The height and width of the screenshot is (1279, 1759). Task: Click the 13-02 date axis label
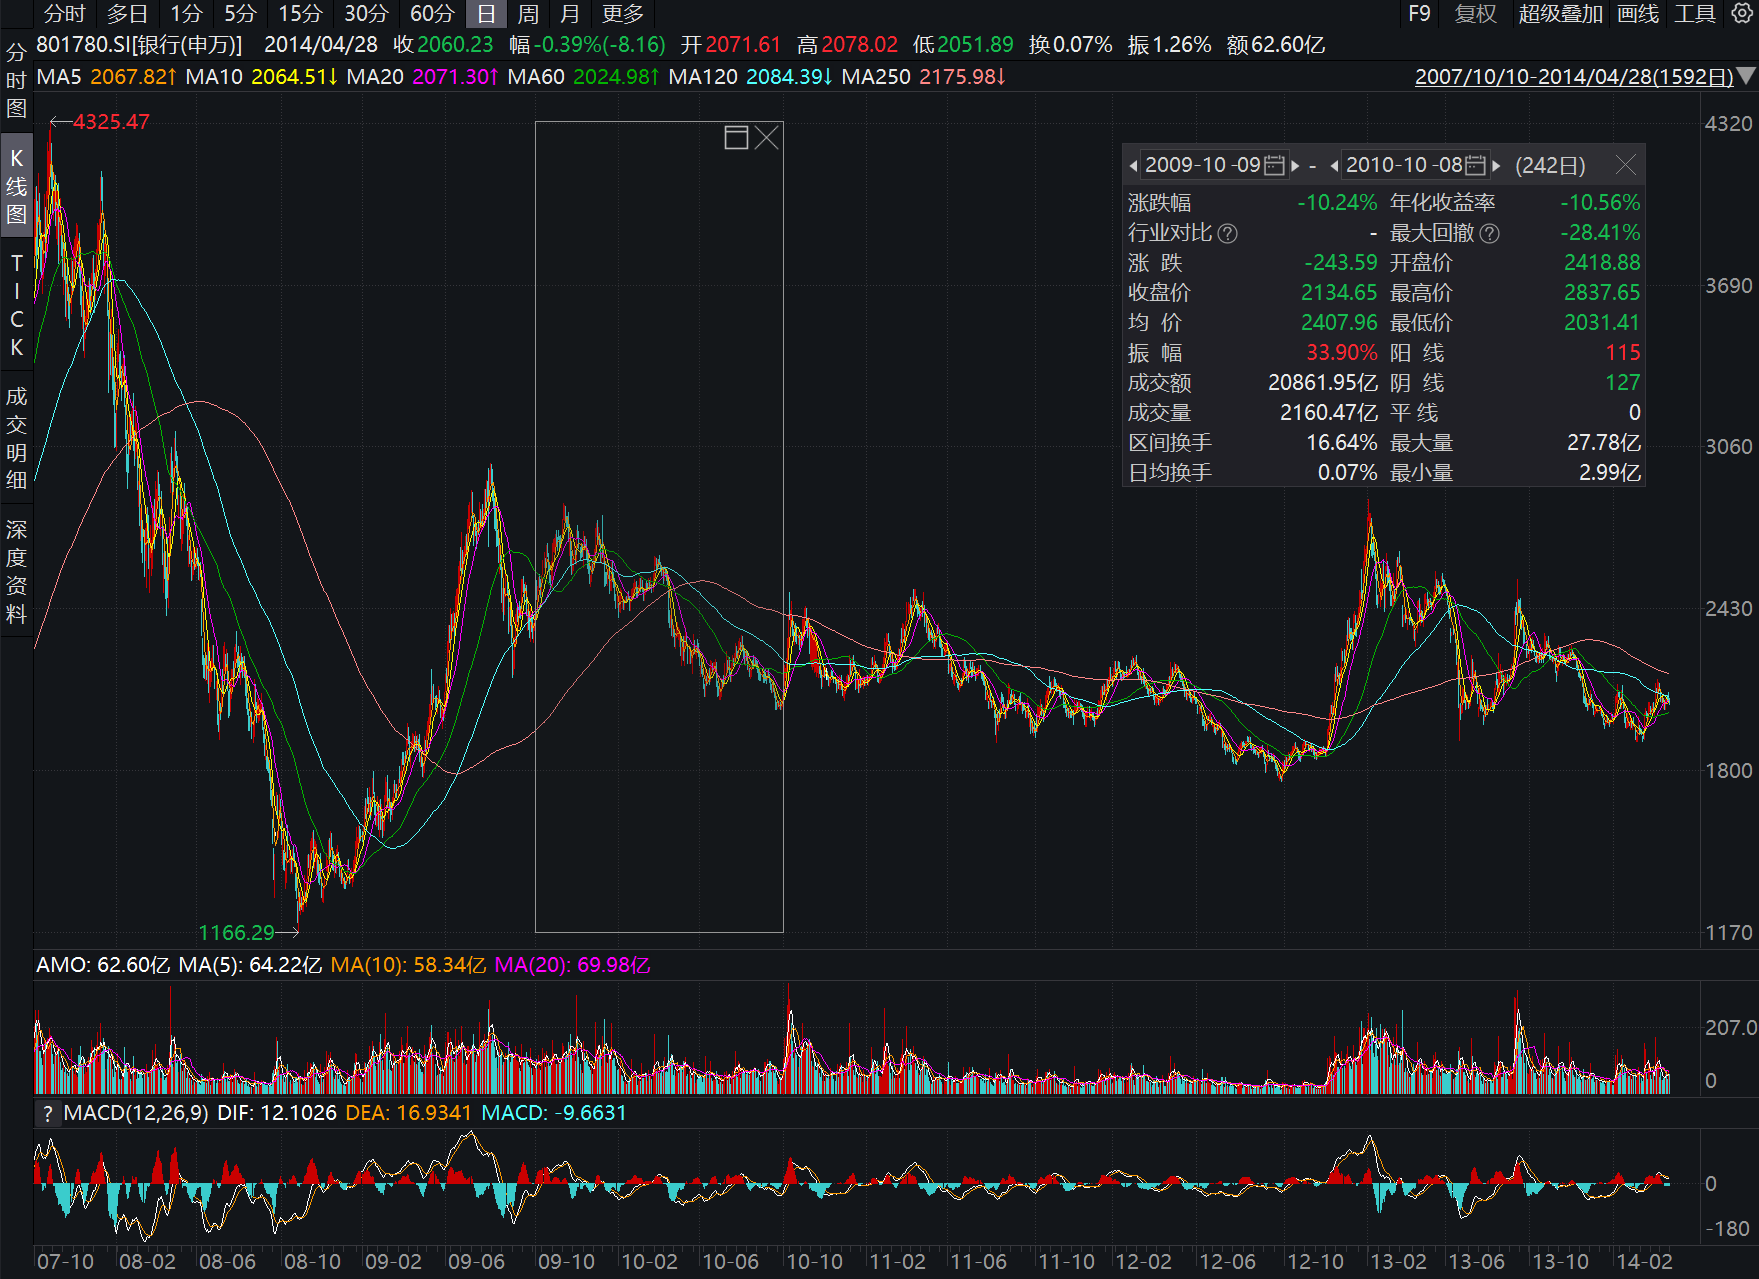[x=1398, y=1262]
